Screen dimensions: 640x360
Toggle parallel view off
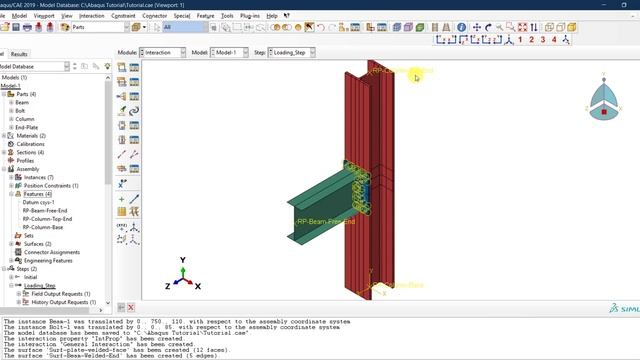(435, 27)
